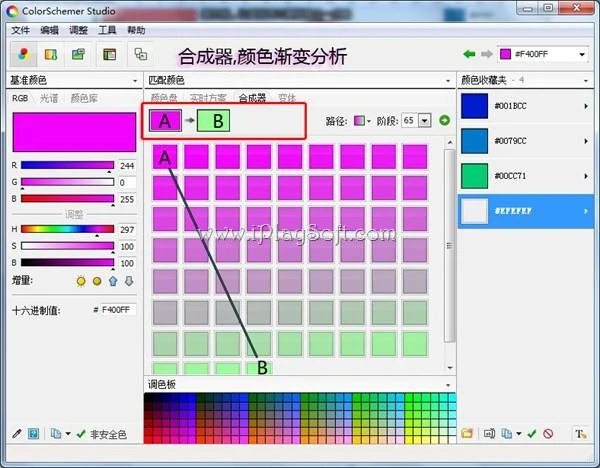Open the 阶段 steps dropdown showing 65
Screen dimensions: 600x468
pos(425,121)
